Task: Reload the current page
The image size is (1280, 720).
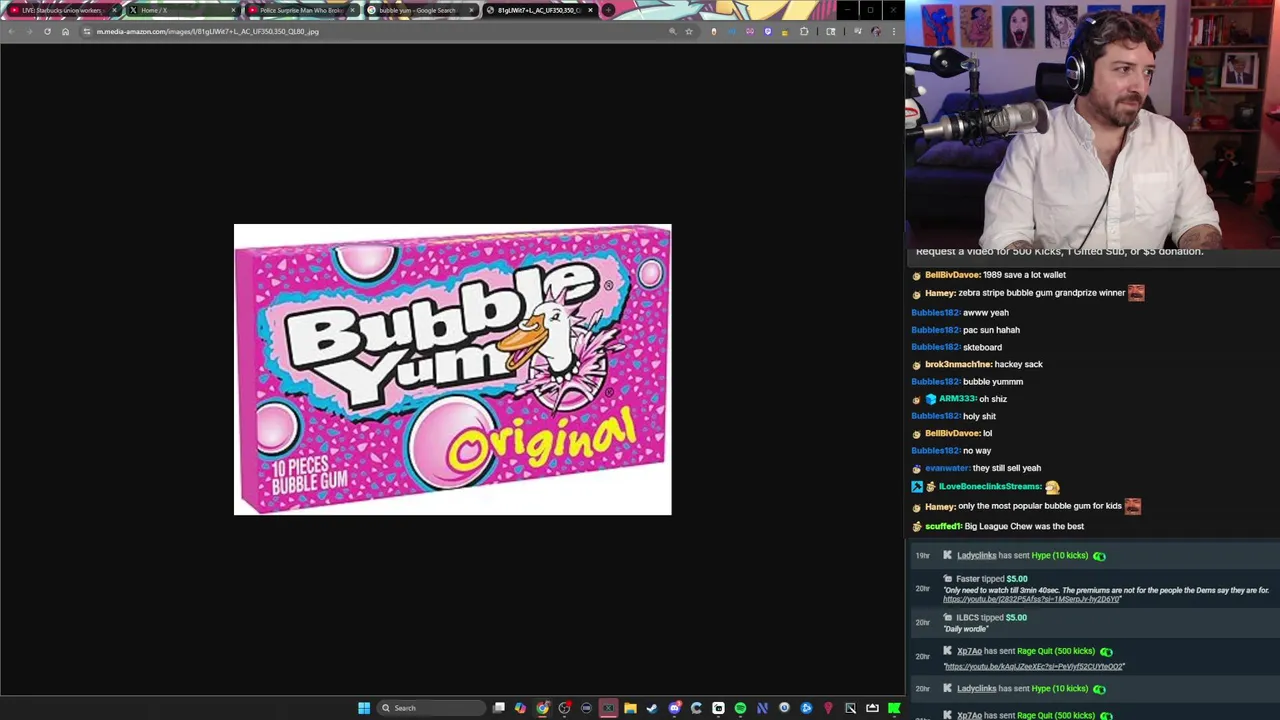Action: [x=47, y=31]
